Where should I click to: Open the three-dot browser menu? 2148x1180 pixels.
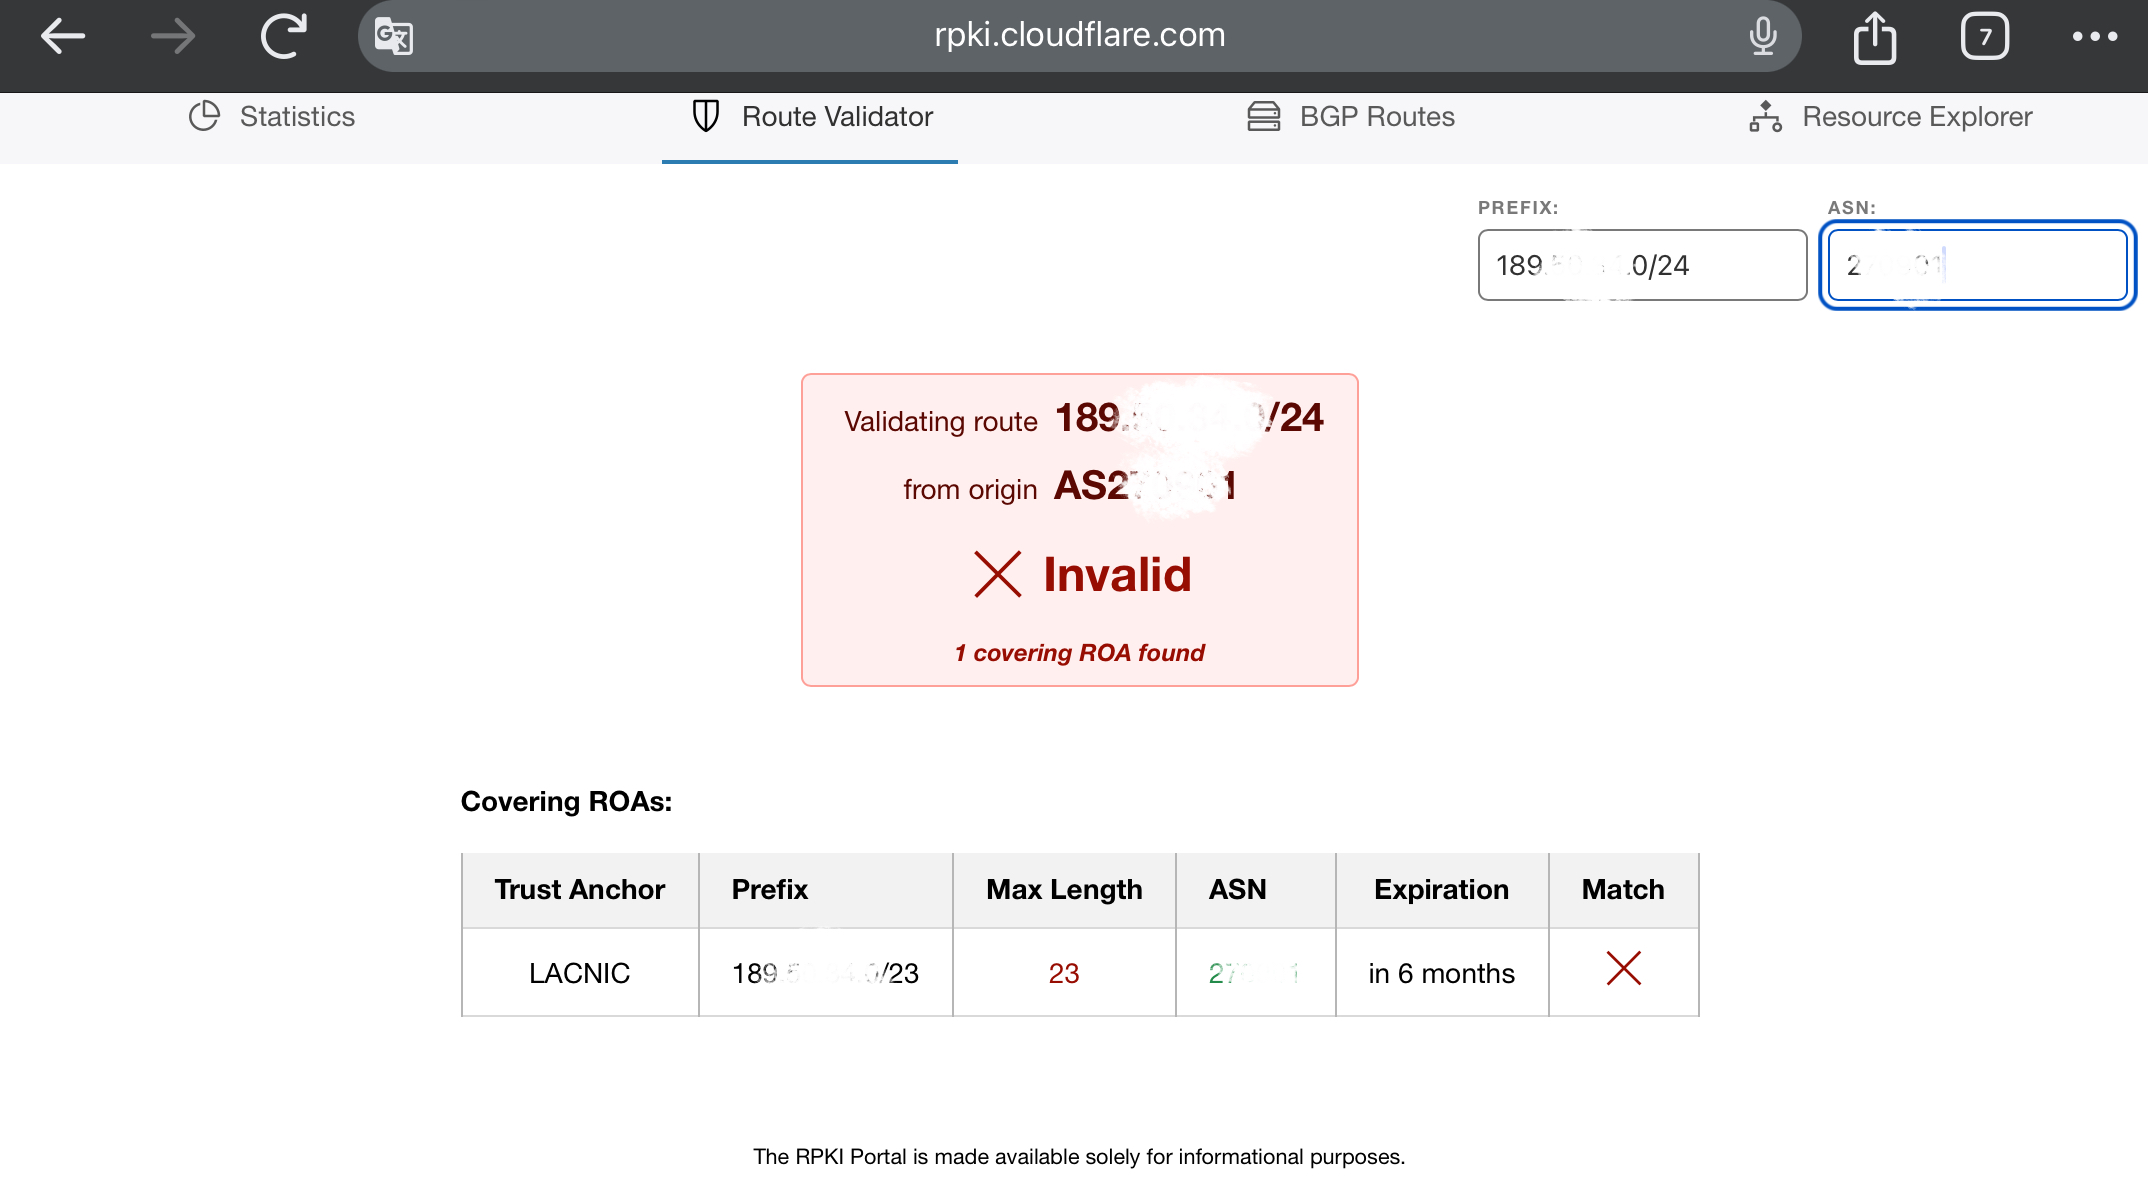2094,36
